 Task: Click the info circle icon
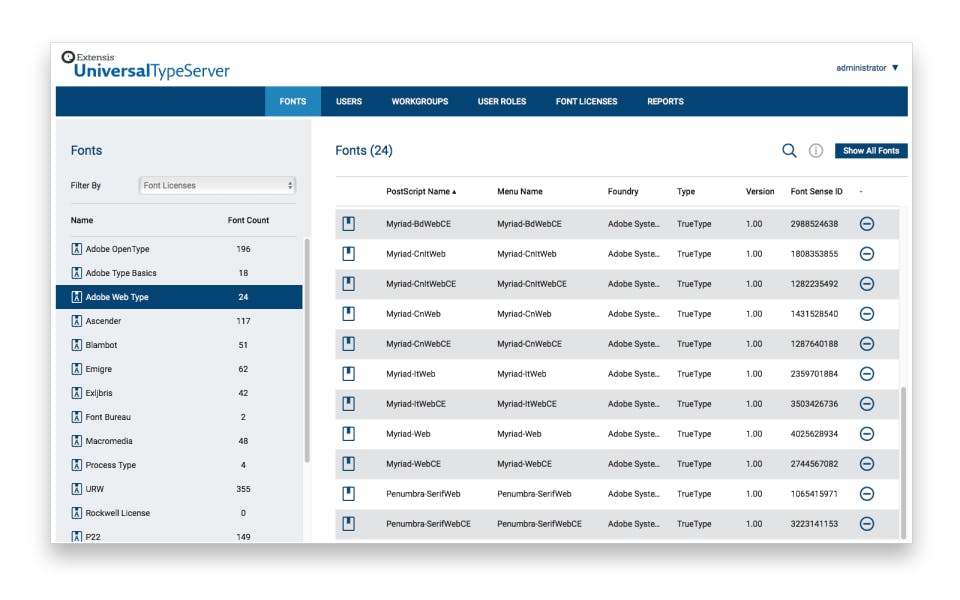click(816, 151)
